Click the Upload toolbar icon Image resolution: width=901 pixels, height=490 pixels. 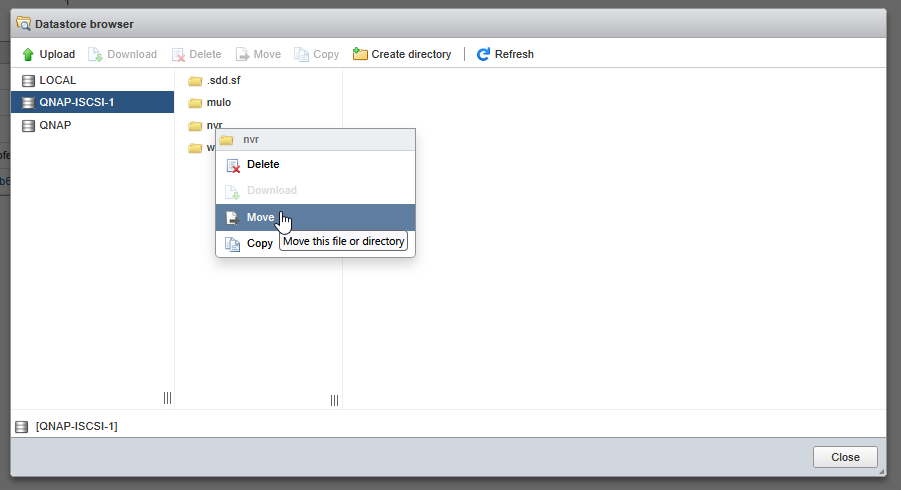(x=28, y=54)
